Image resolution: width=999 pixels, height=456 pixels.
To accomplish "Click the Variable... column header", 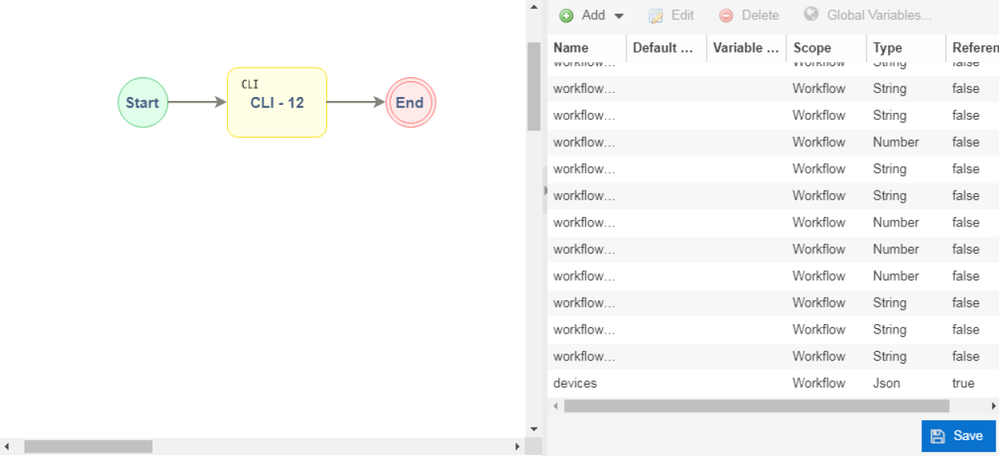I will [747, 48].
